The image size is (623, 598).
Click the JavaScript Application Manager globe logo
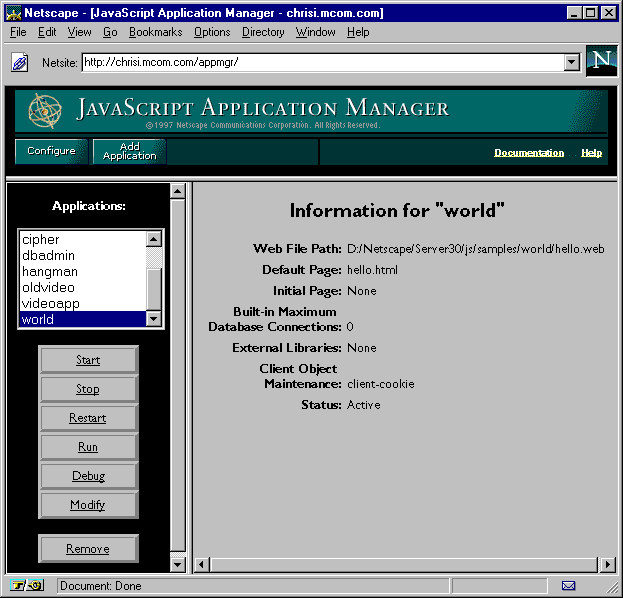[x=45, y=111]
